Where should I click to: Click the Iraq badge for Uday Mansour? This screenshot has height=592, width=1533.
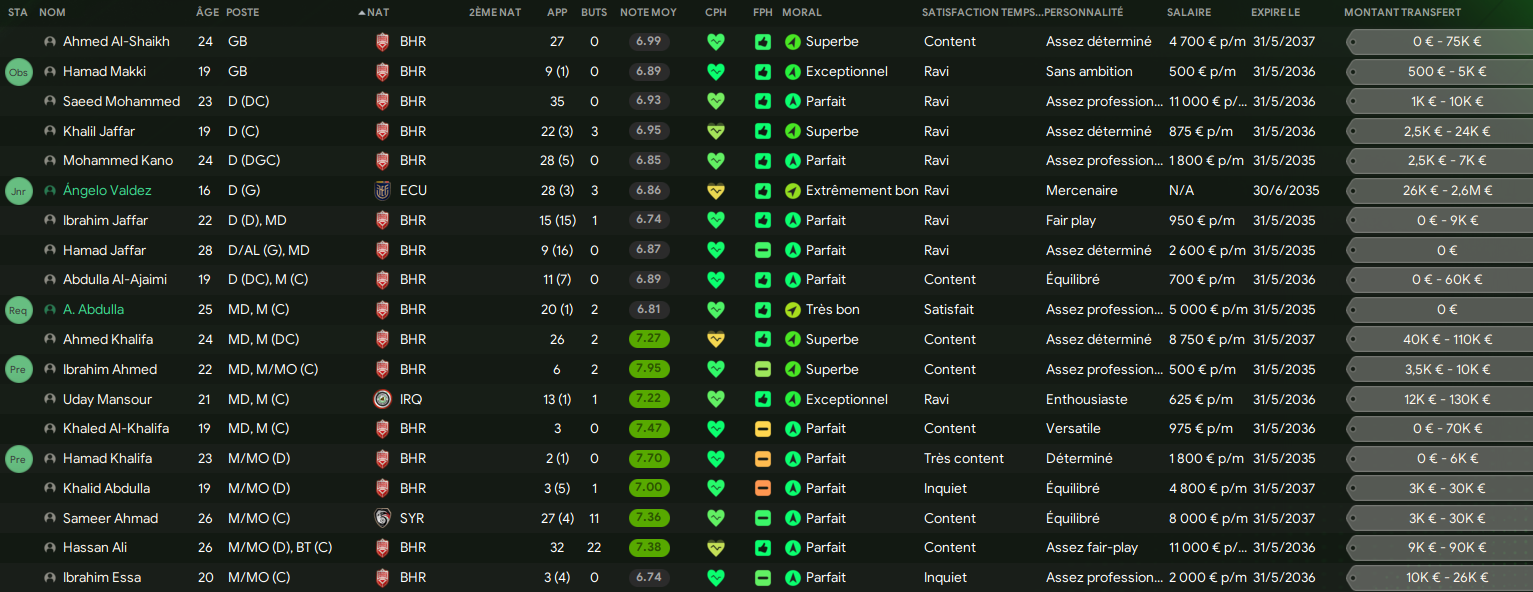point(382,399)
